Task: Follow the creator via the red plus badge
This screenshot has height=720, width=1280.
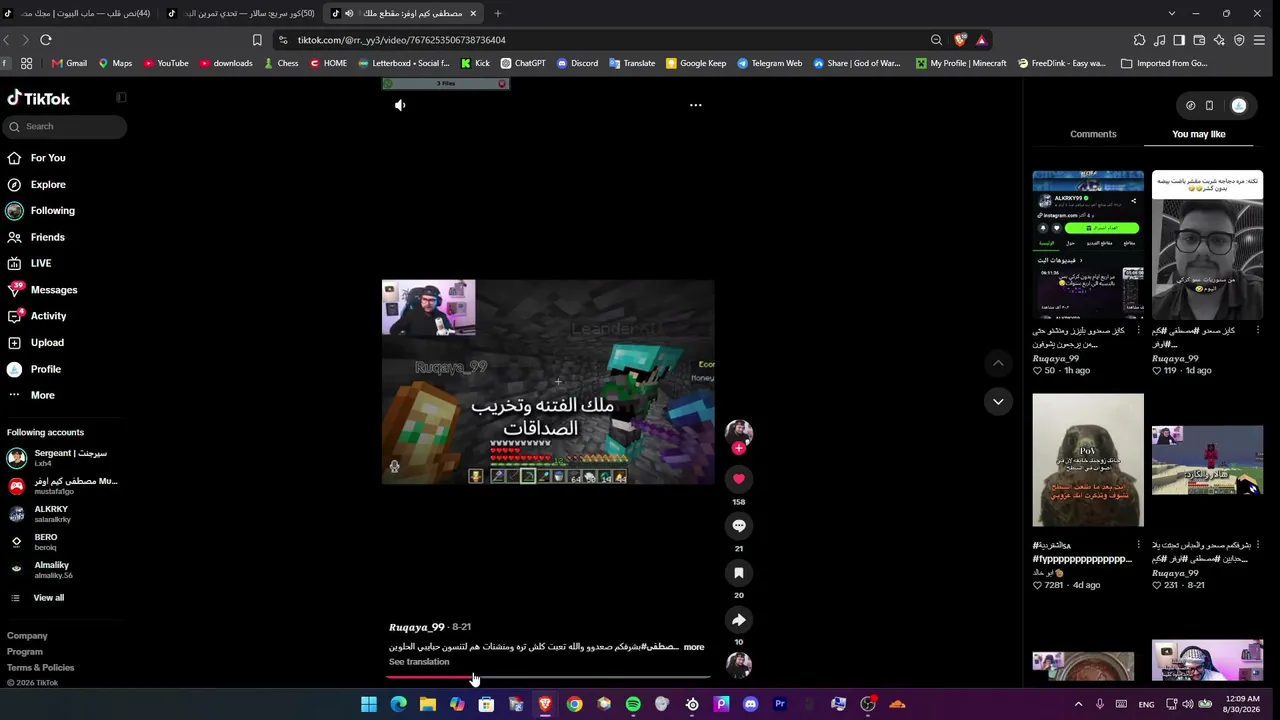Action: 739,449
